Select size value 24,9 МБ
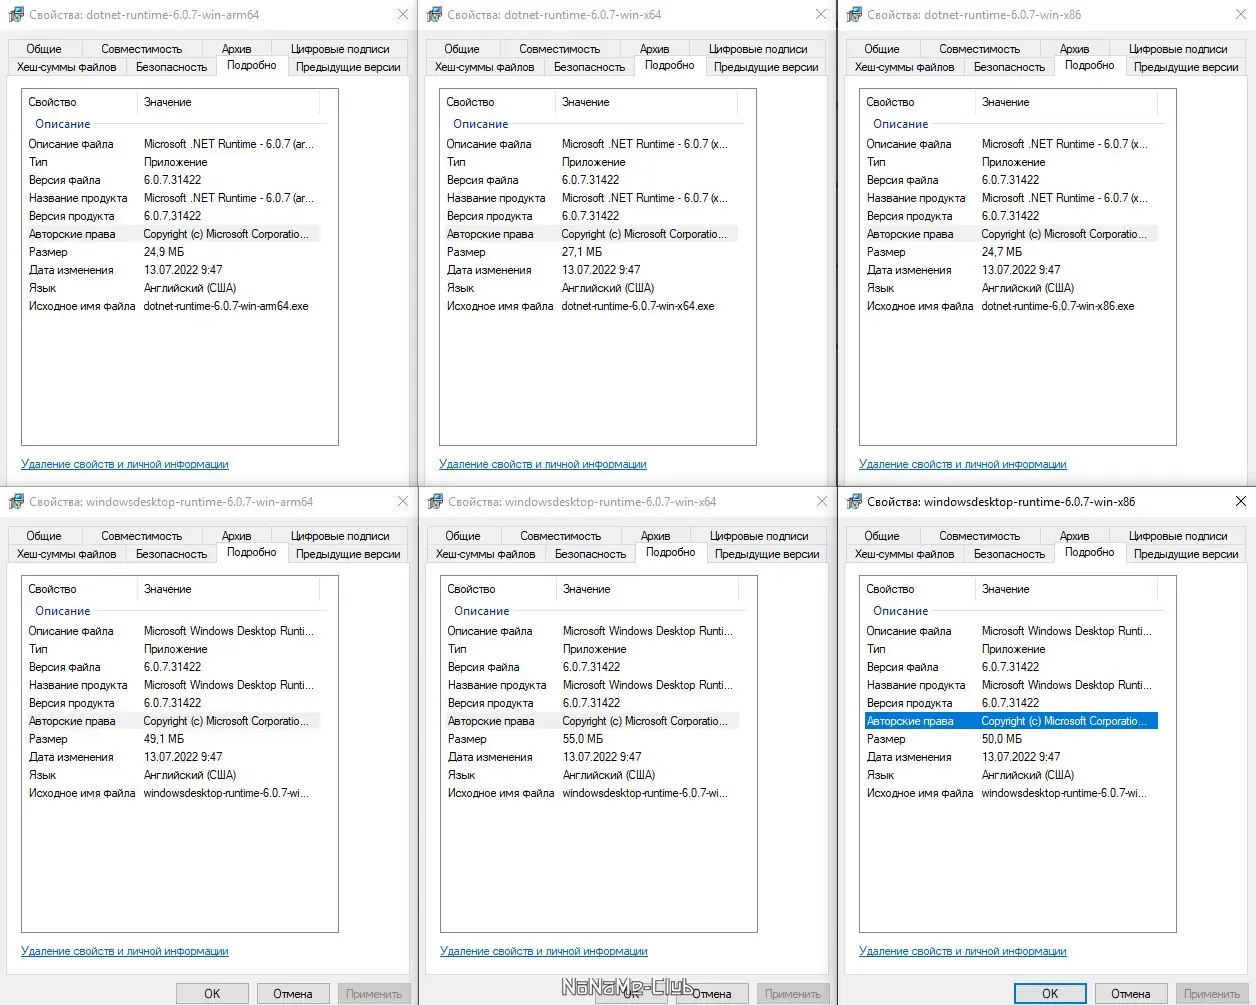1256x1005 pixels. pyautogui.click(x=164, y=252)
